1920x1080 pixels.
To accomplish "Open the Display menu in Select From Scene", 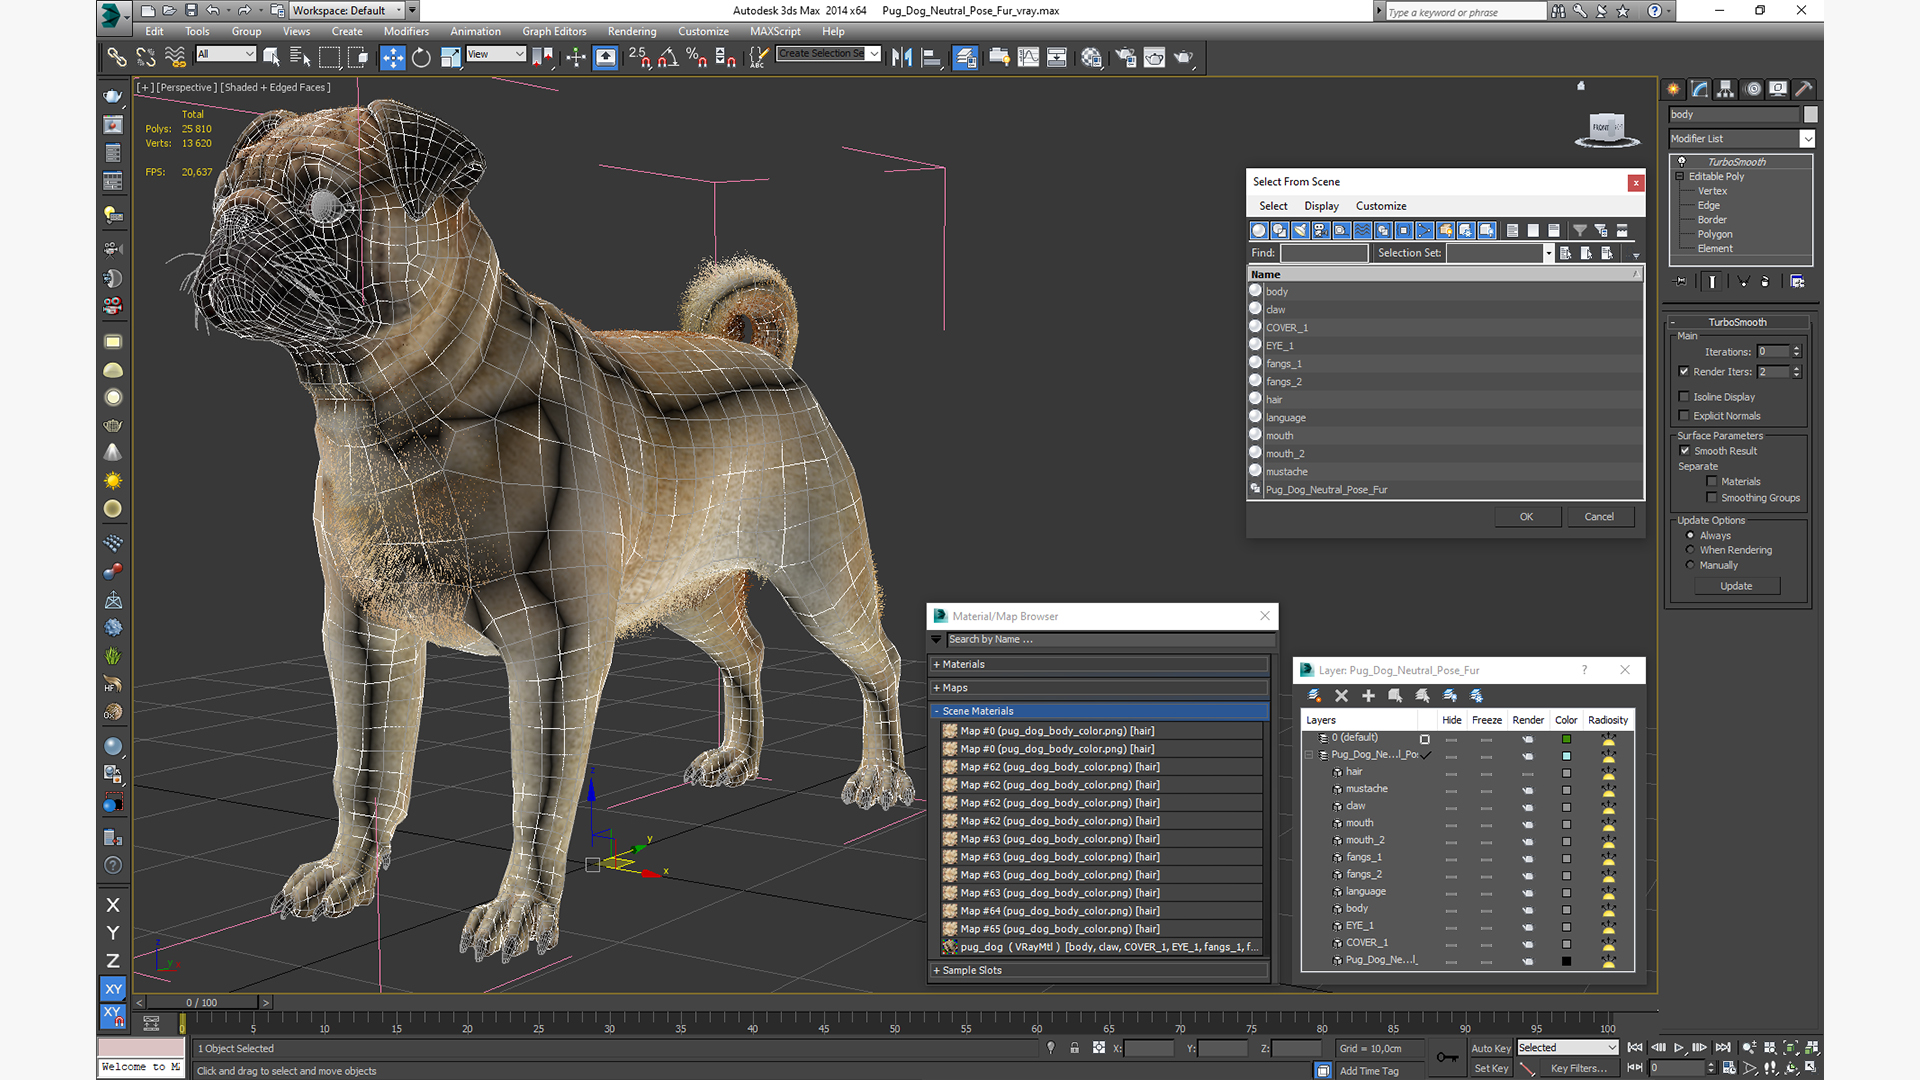I will pos(1321,206).
